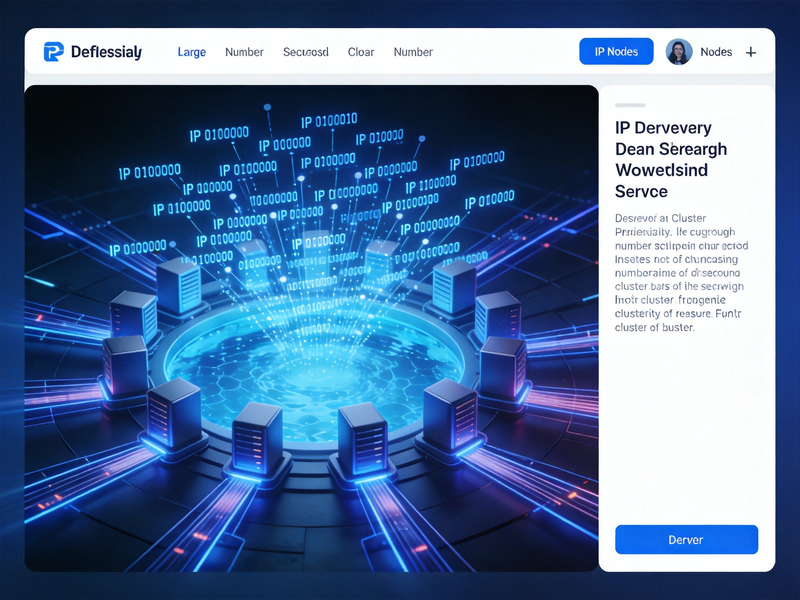Open the user profile avatar
This screenshot has height=600, width=800.
(679, 52)
